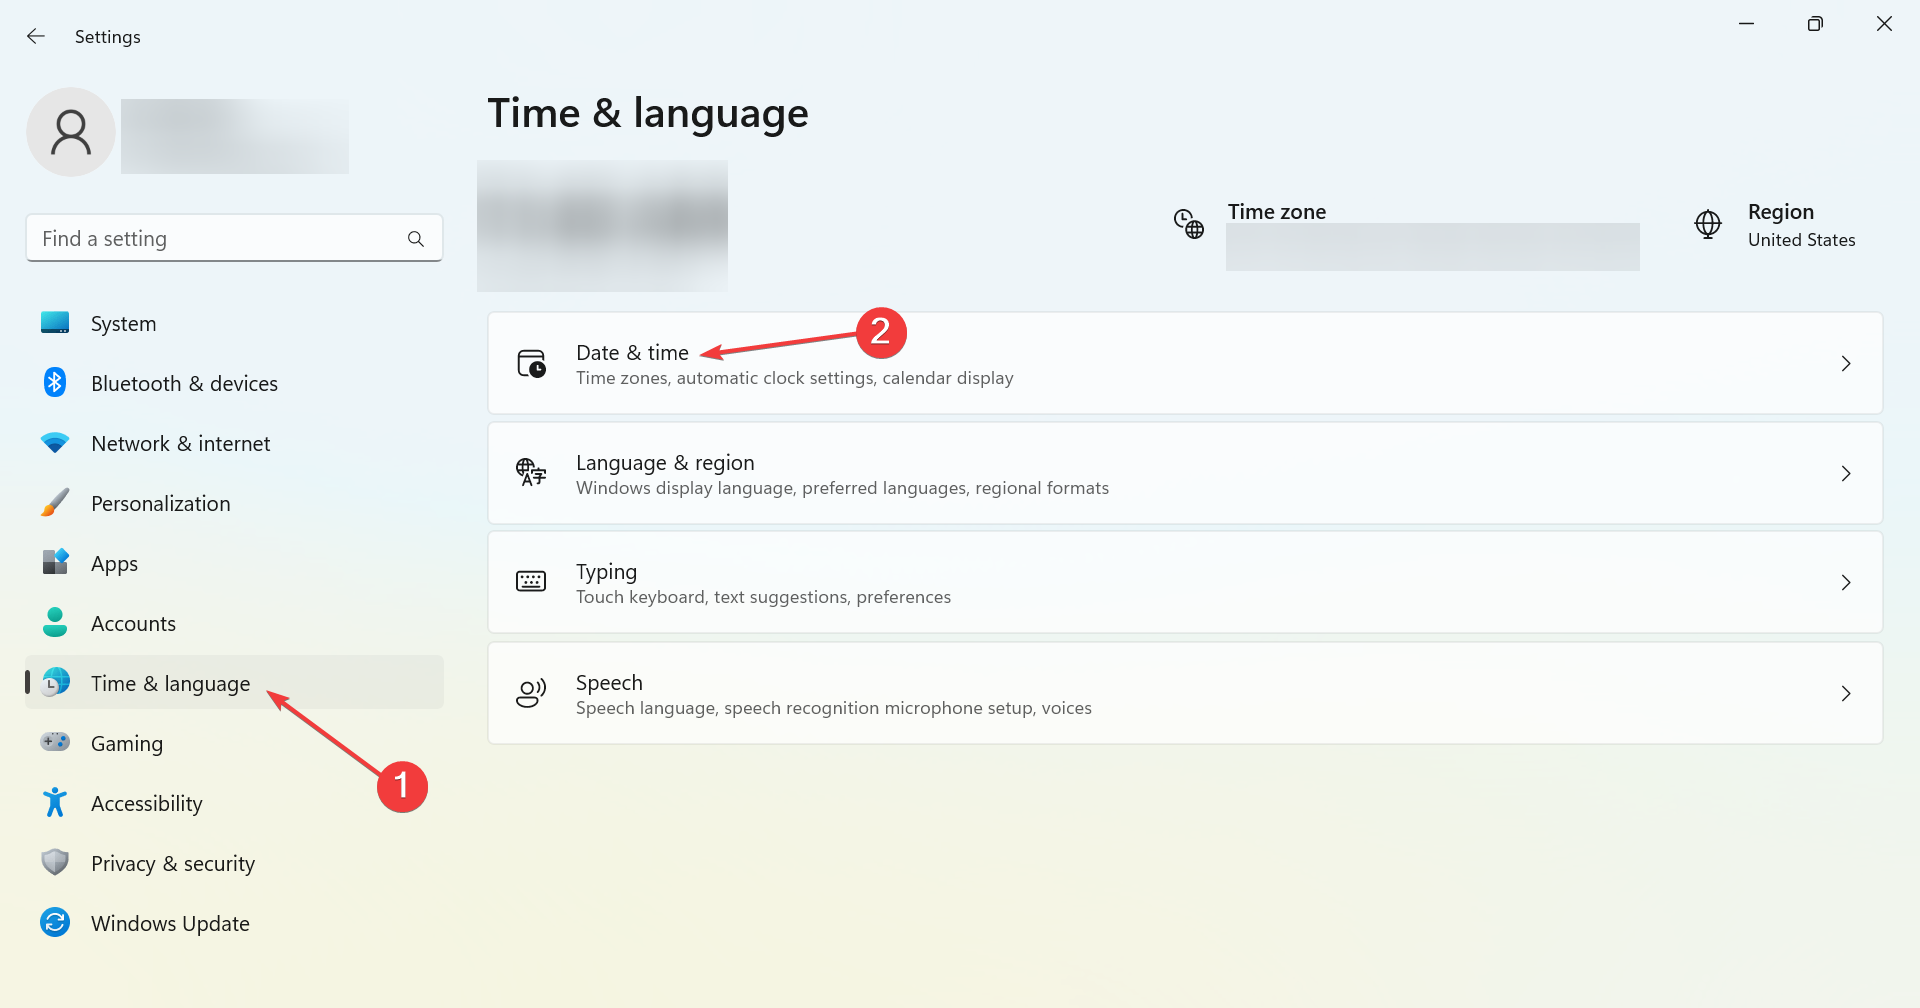
Task: Click the Gaming controller icon
Action: coord(55,743)
